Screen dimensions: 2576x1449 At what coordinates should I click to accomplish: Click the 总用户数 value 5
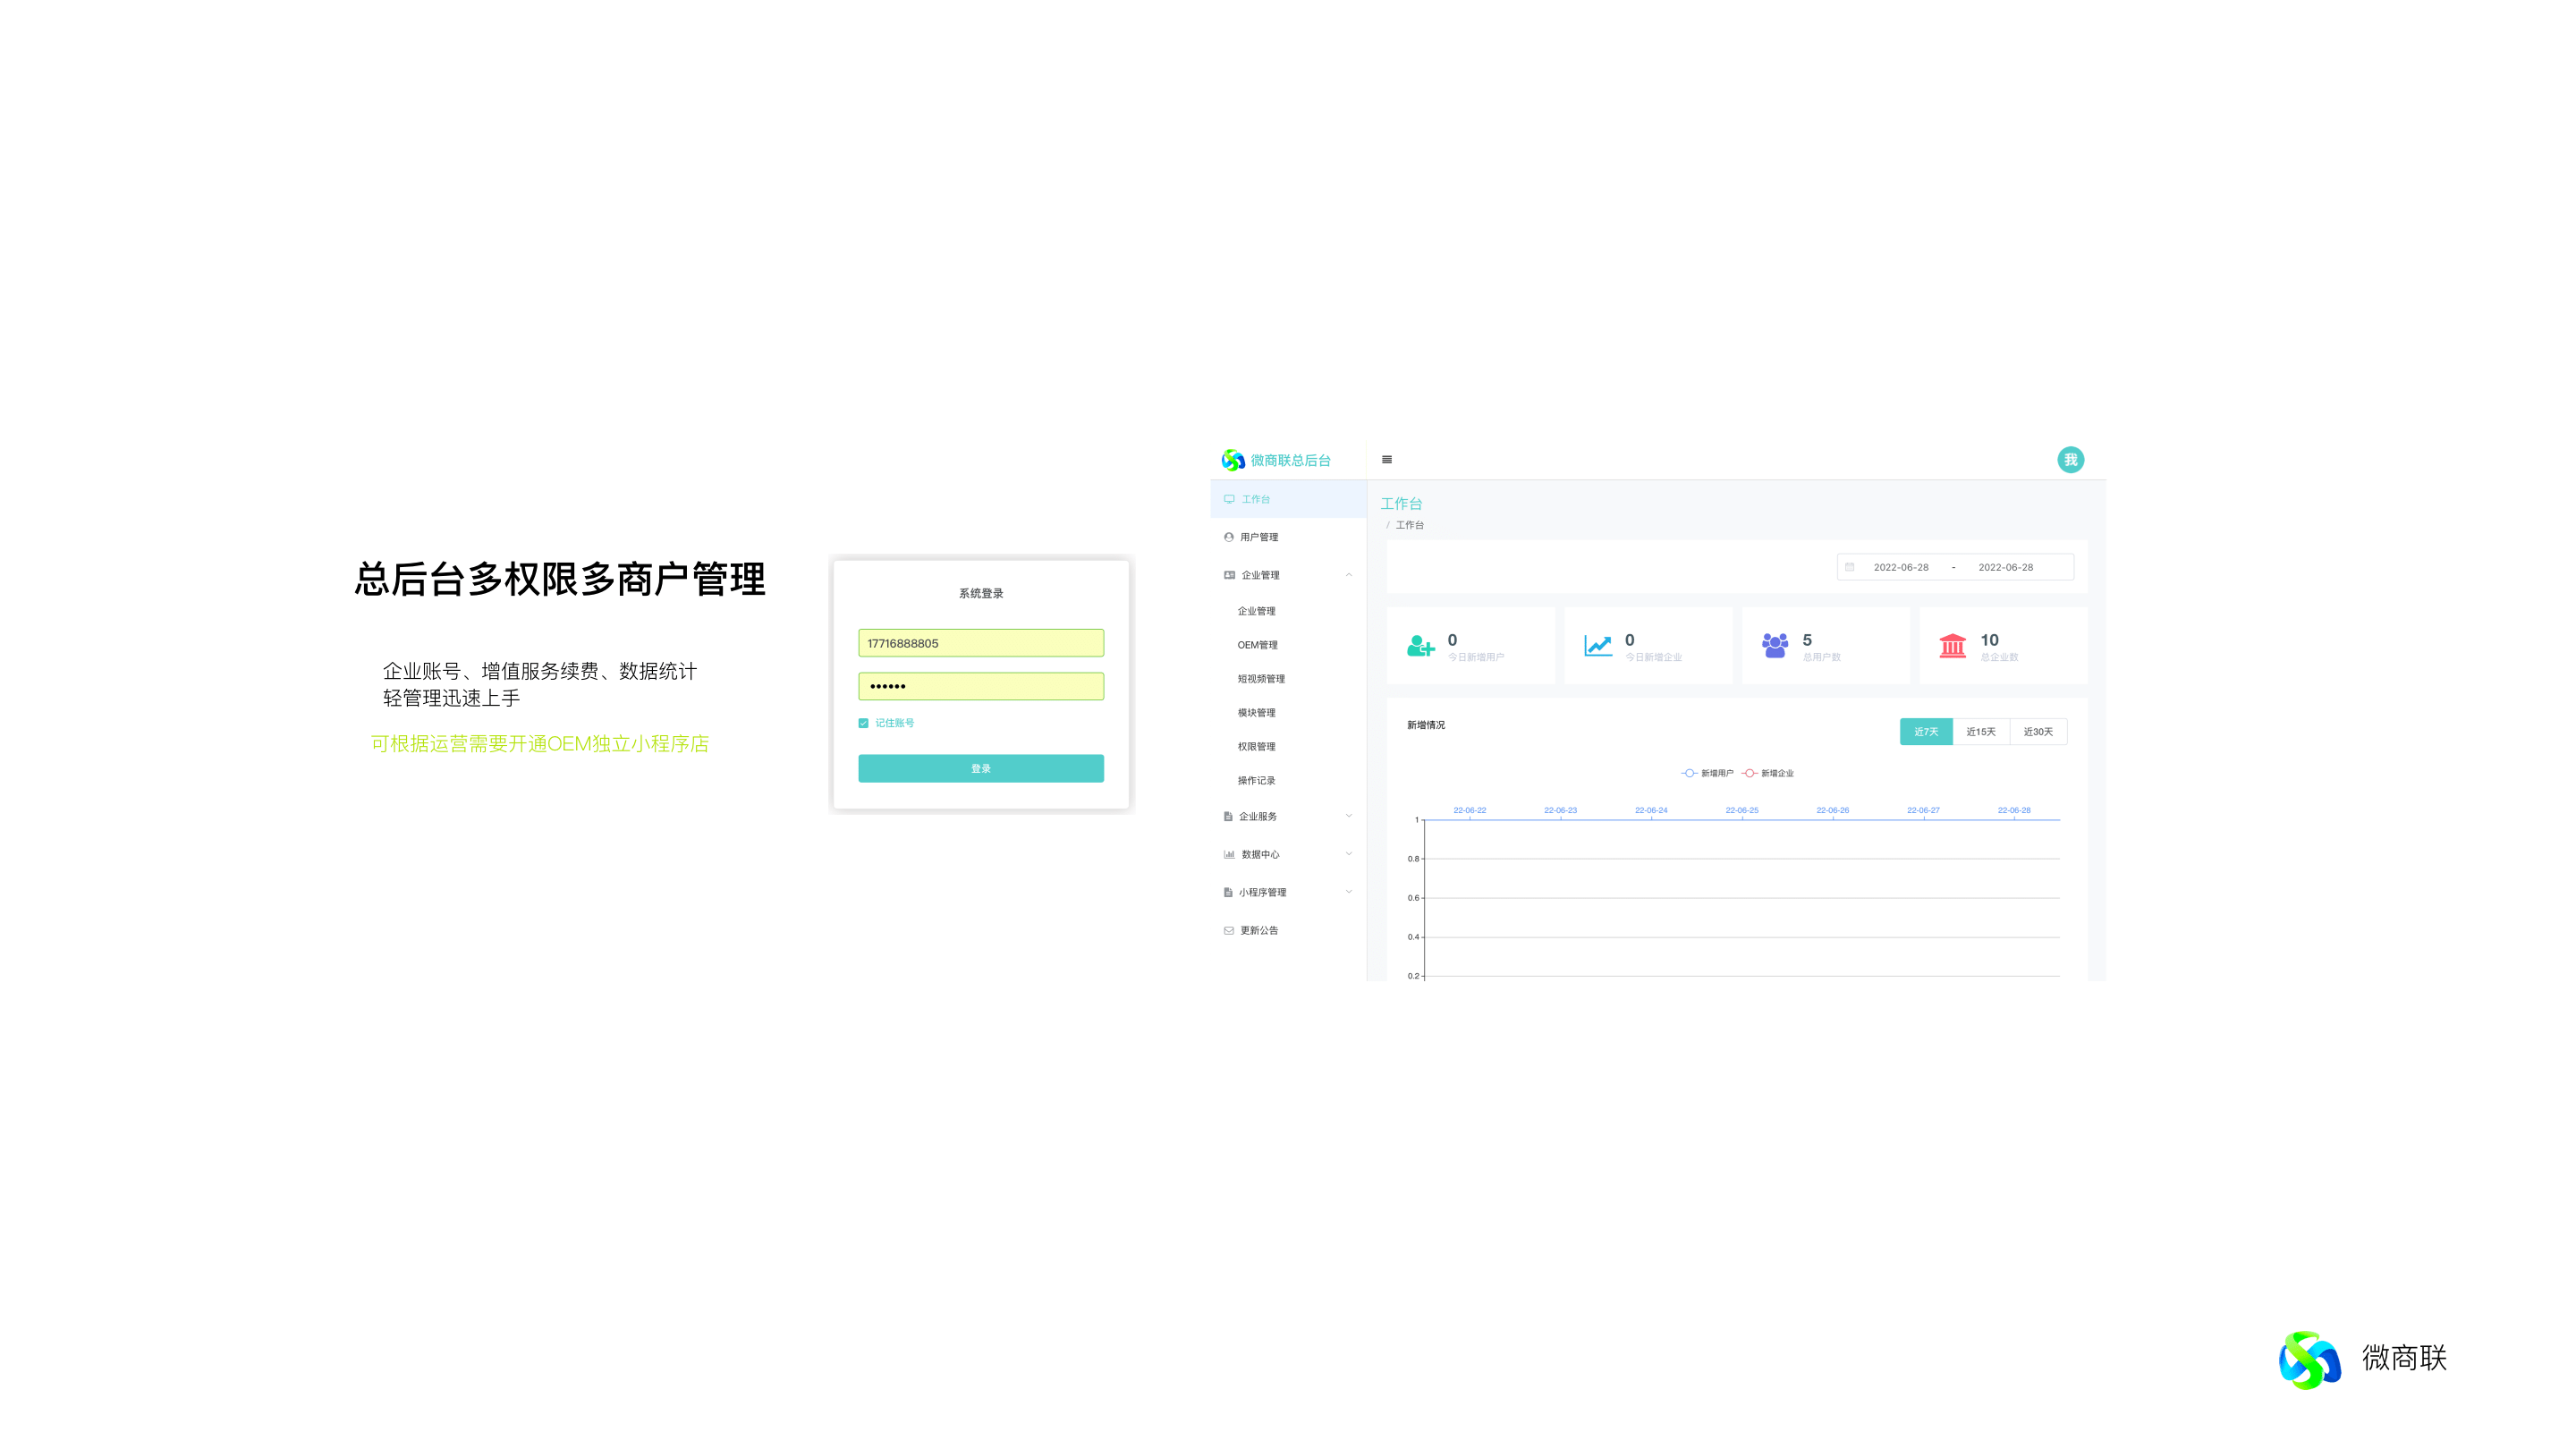[1807, 640]
